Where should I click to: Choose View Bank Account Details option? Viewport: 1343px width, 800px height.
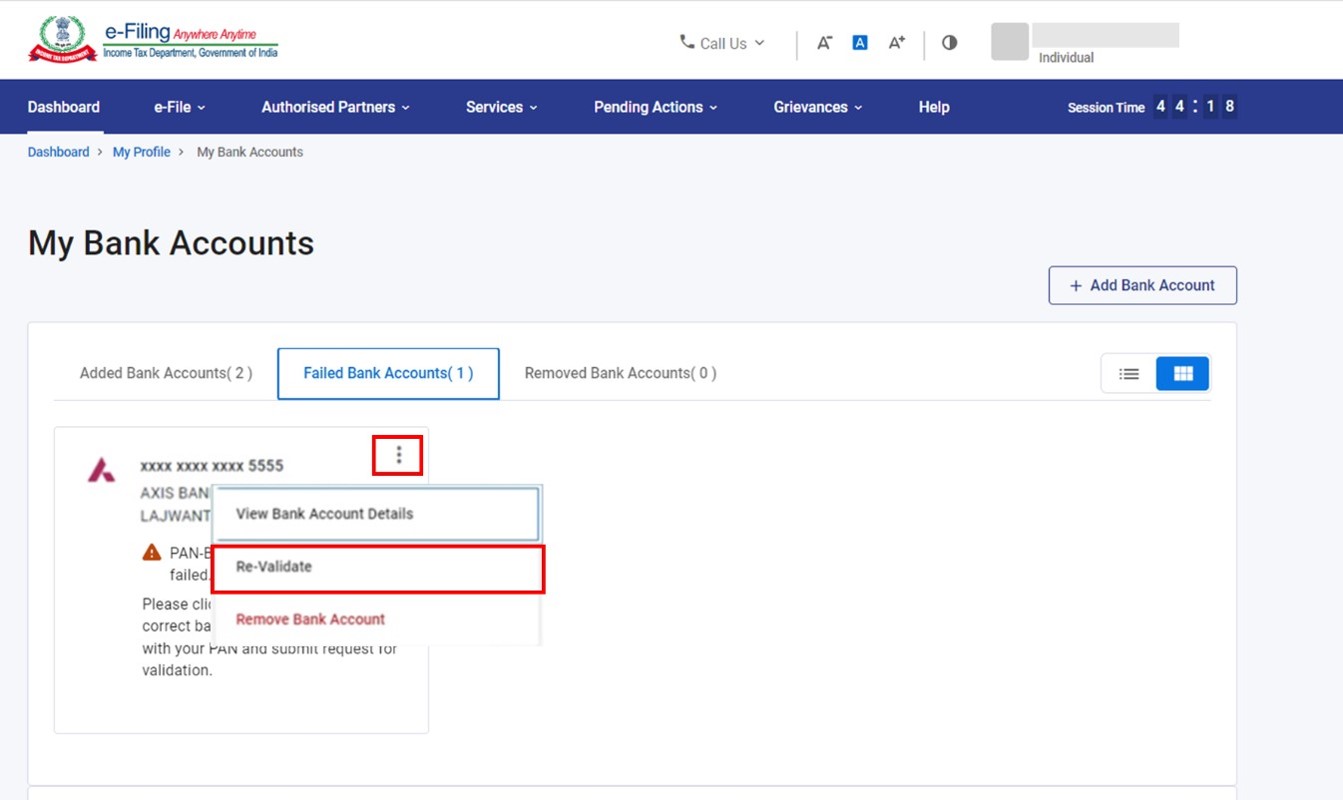(377, 514)
